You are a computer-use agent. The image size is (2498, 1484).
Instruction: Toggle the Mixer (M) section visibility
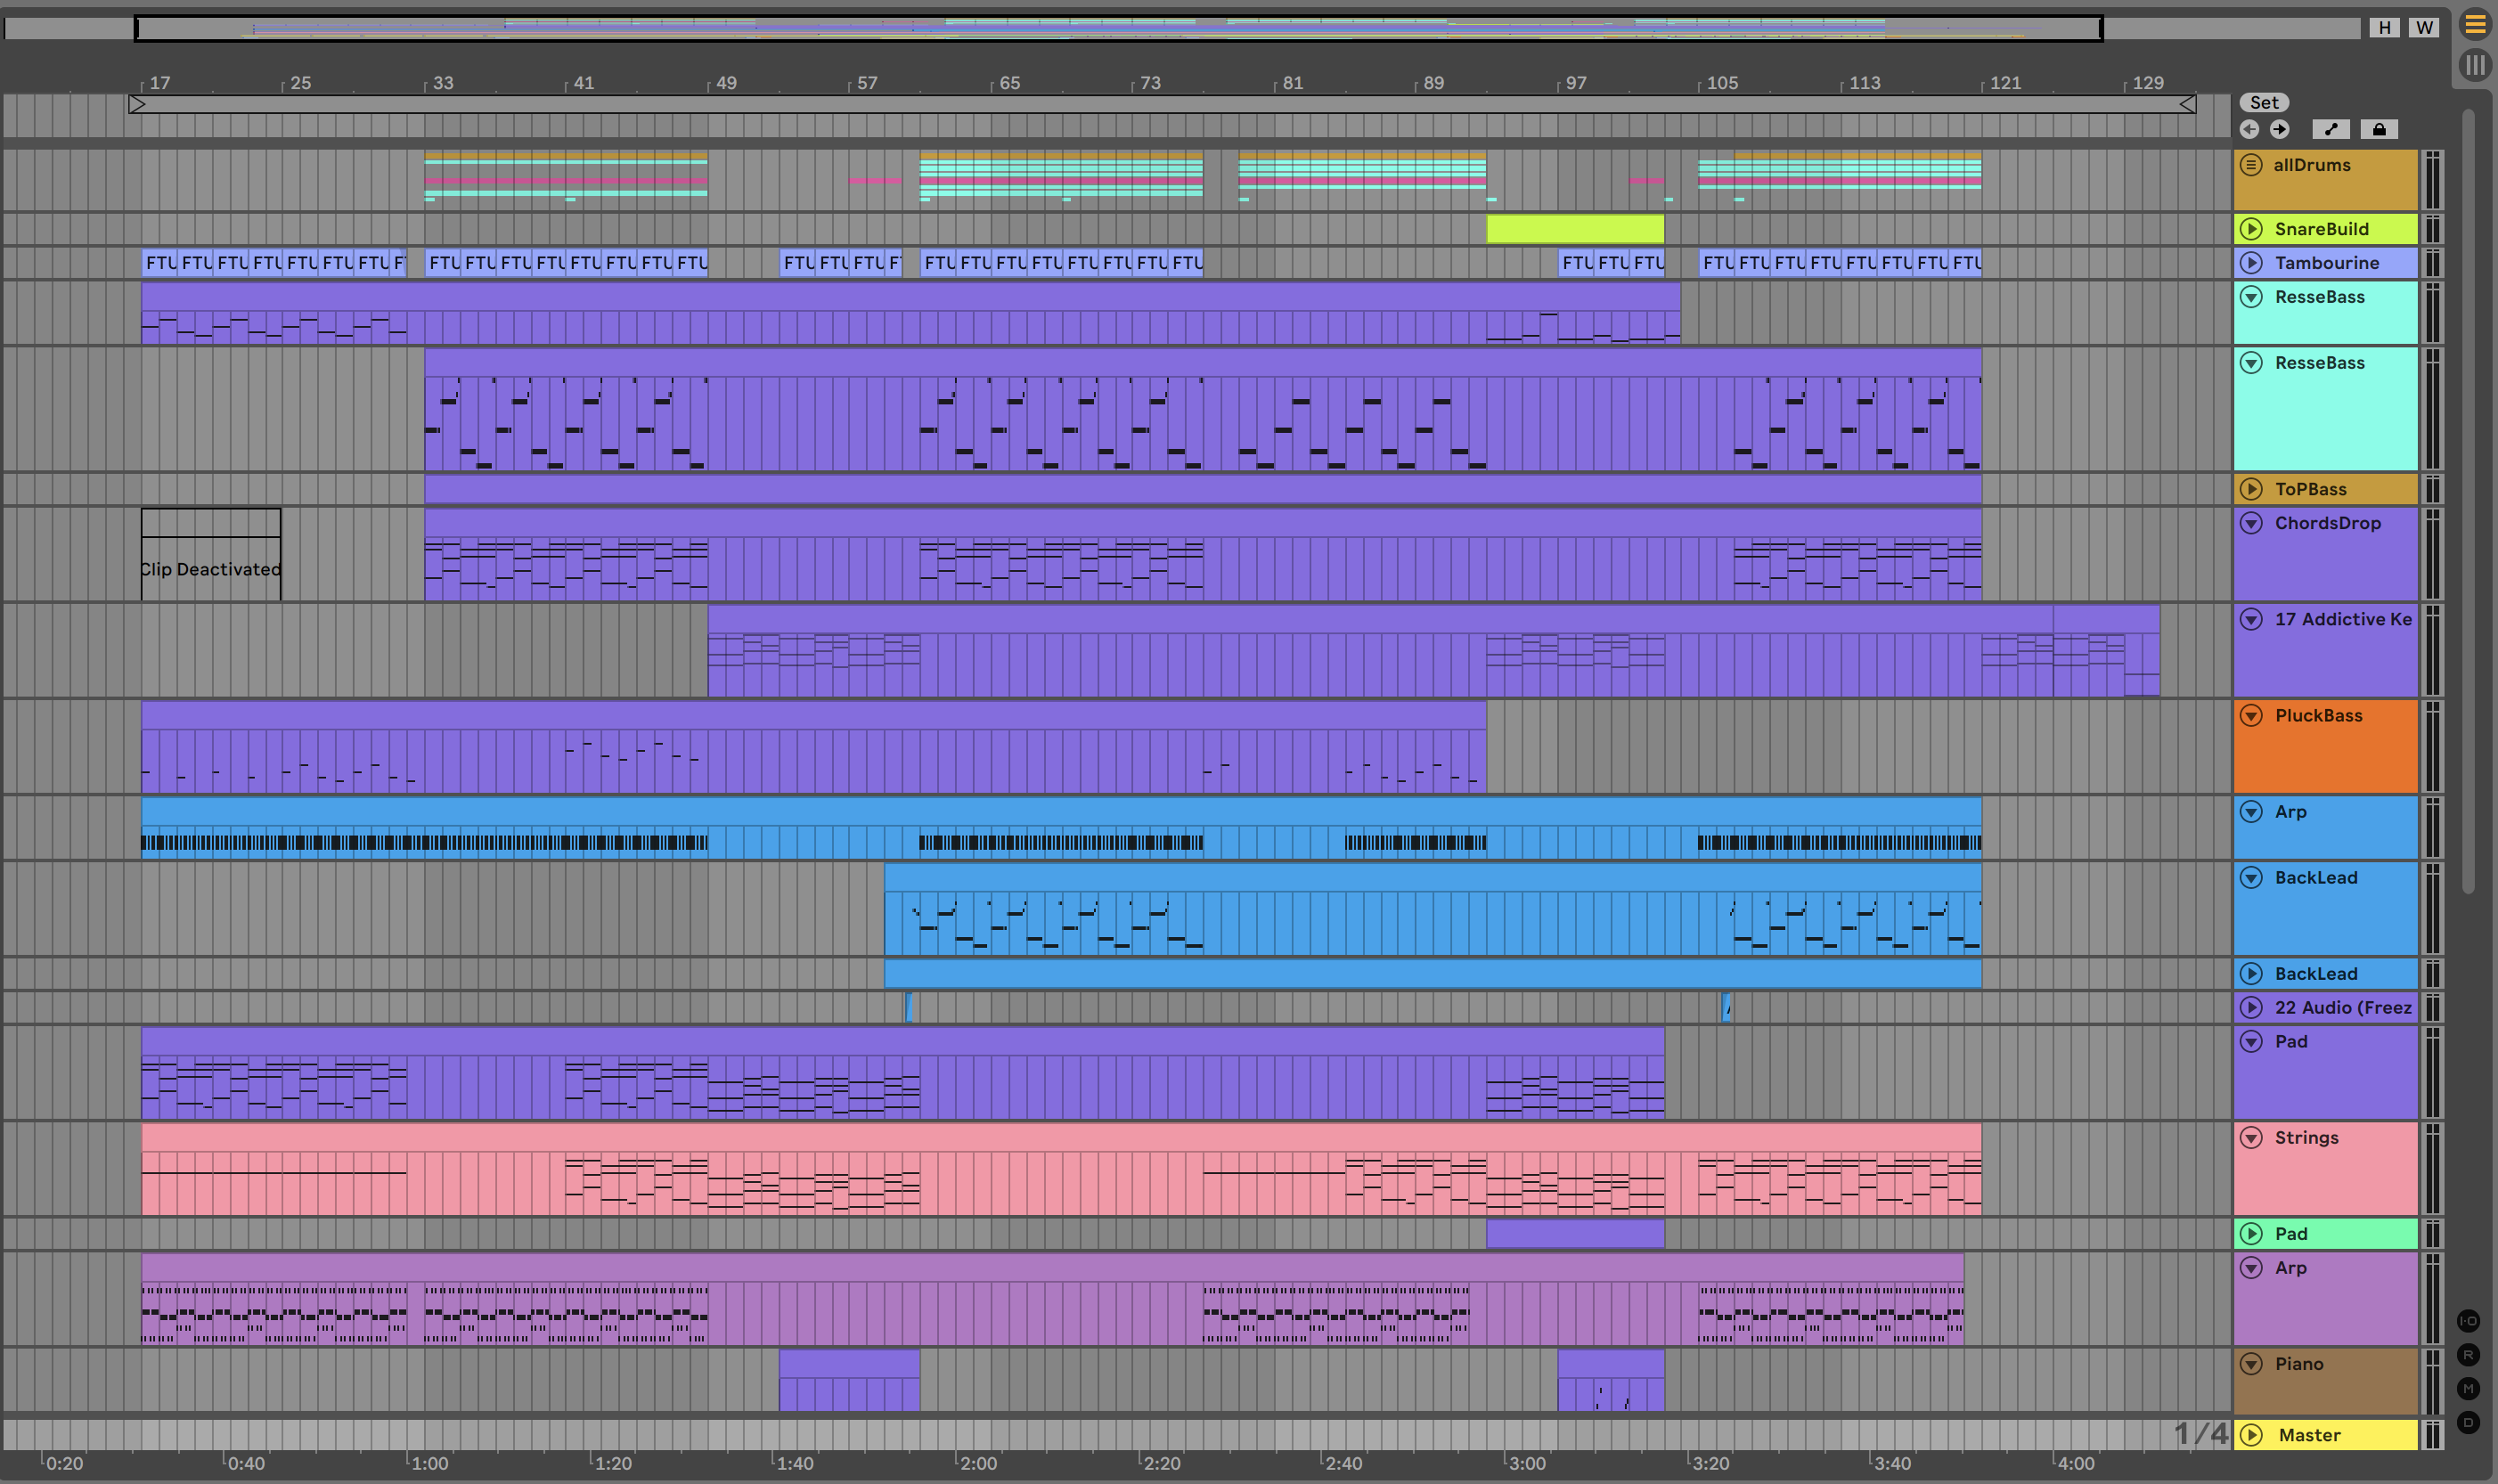point(2468,1388)
